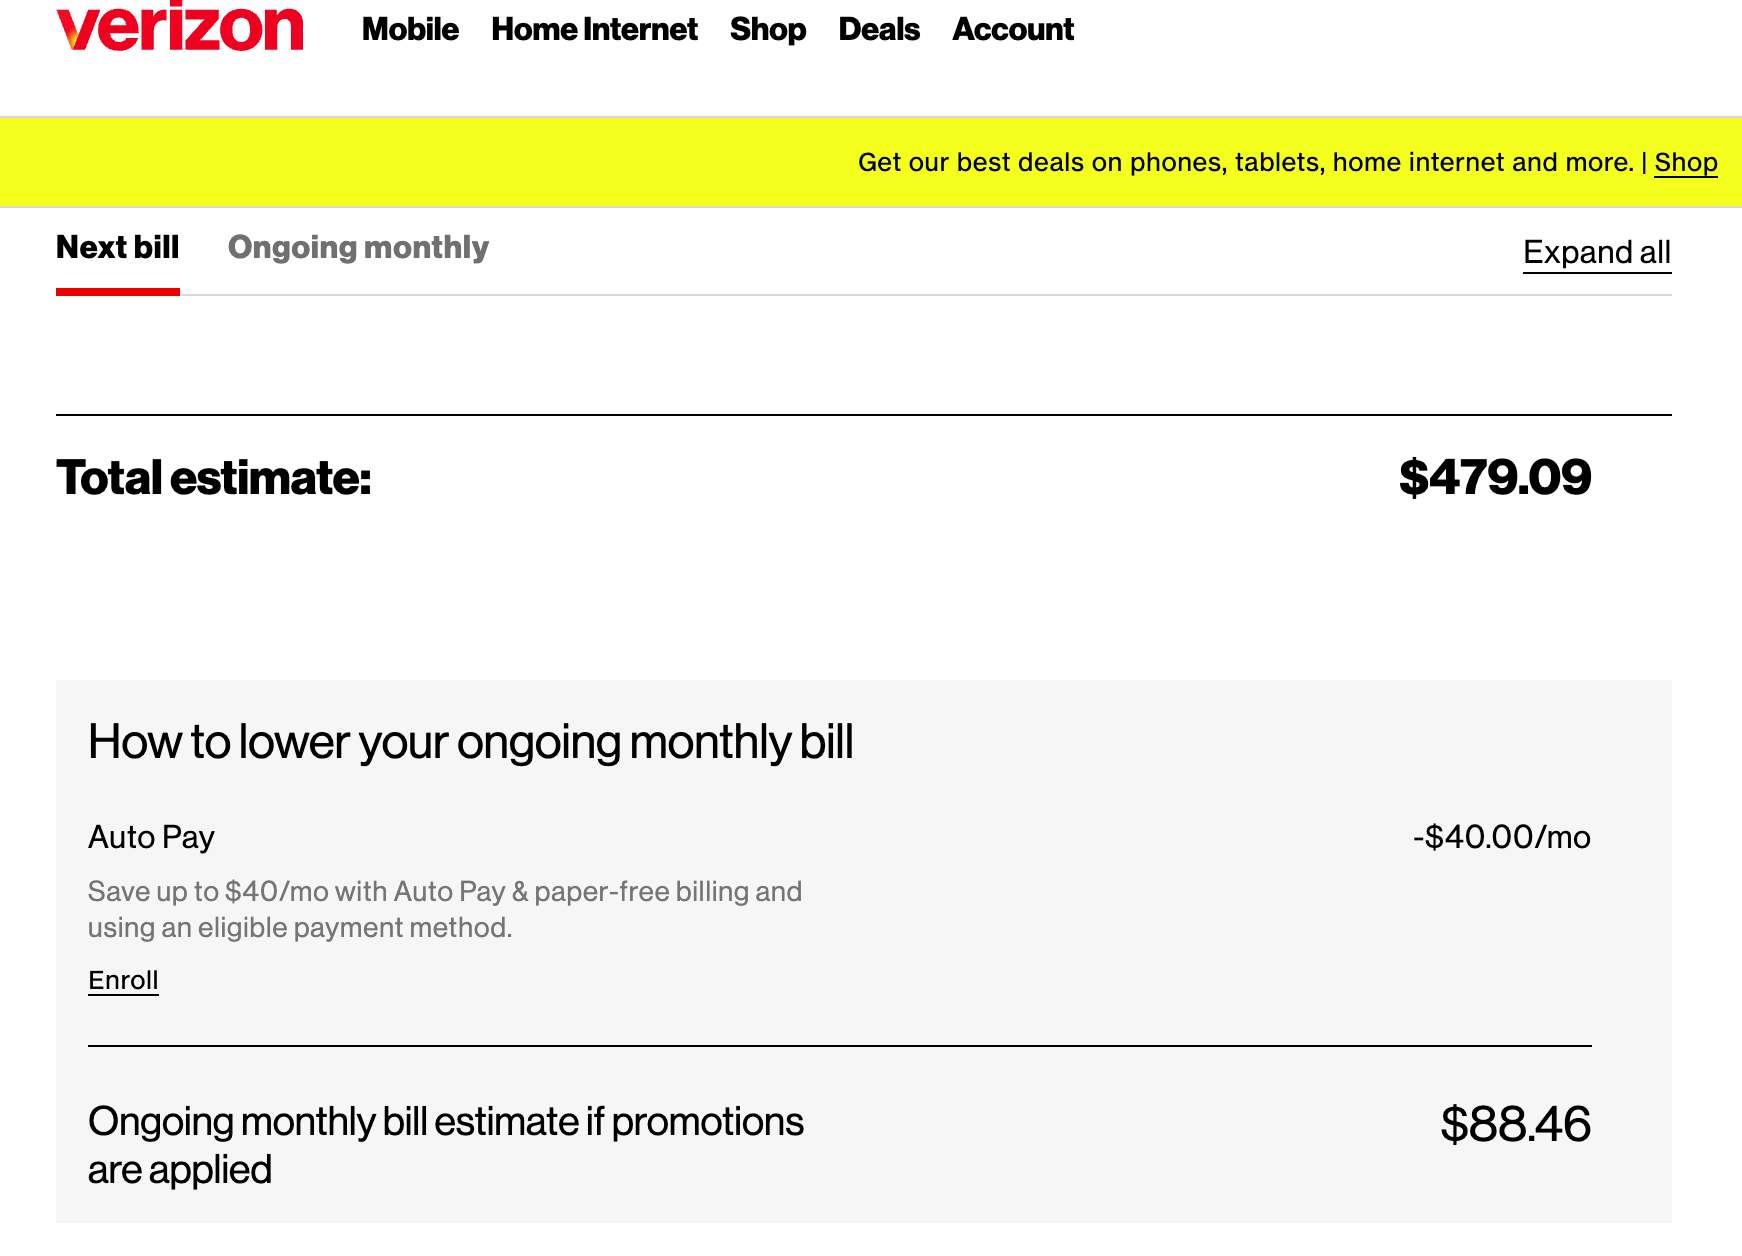Click the Verizon logo
This screenshot has width=1742, height=1256.
point(180,28)
